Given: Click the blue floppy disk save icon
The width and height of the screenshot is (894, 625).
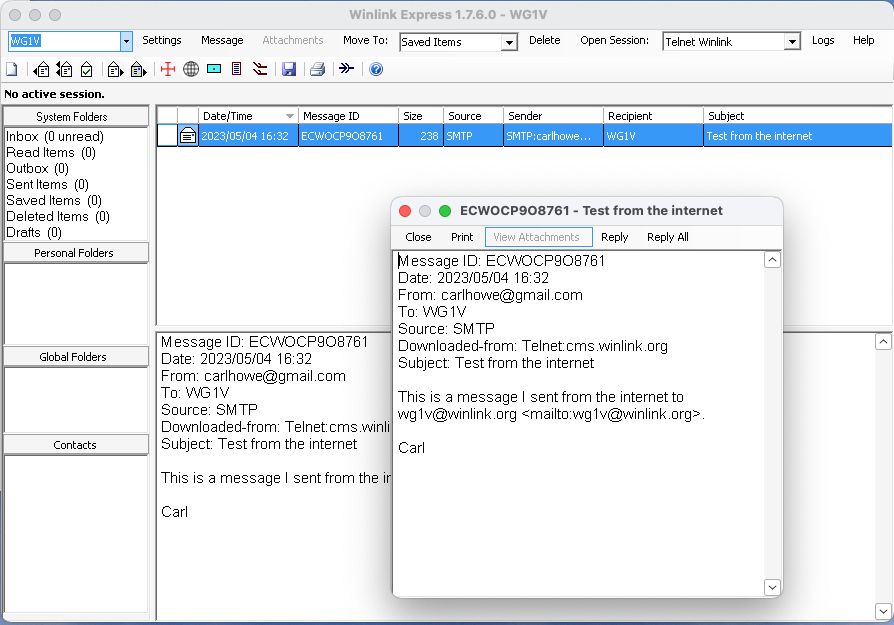Looking at the screenshot, I should point(289,69).
